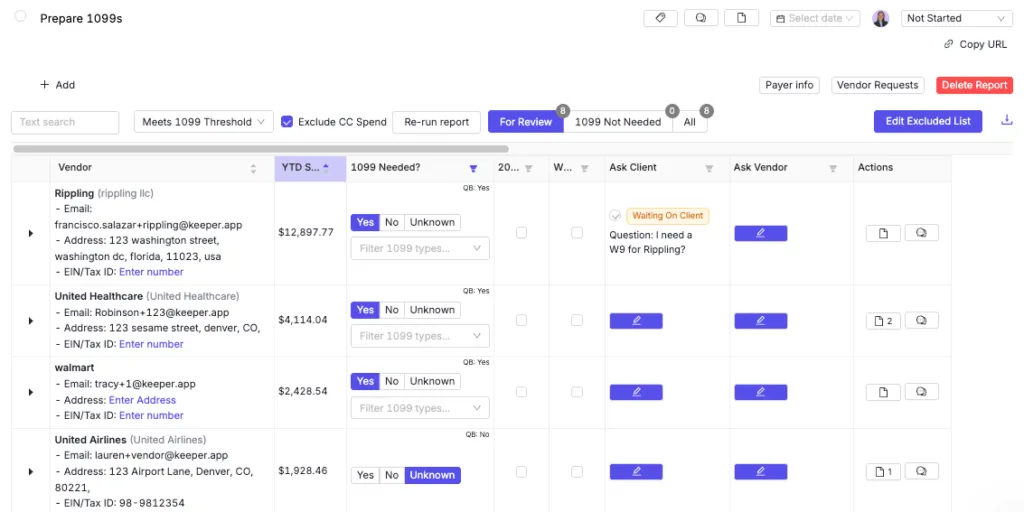This screenshot has height=512, width=1024.
Task: Open the comments icon in task header
Action: (x=701, y=18)
